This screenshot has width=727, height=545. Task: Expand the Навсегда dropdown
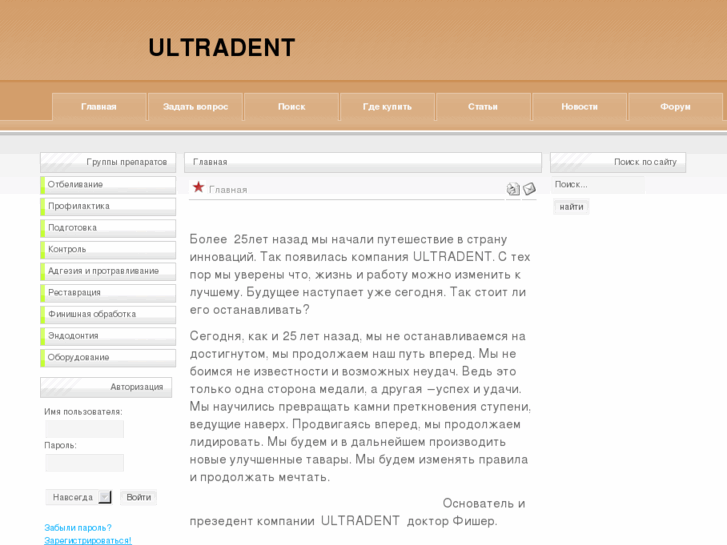pyautogui.click(x=78, y=497)
